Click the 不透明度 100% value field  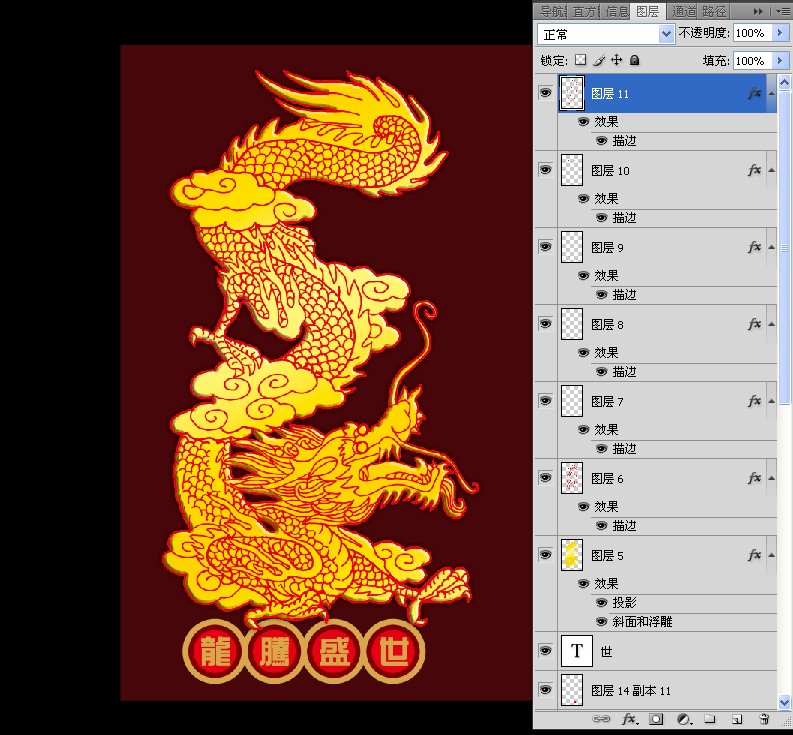coord(753,33)
